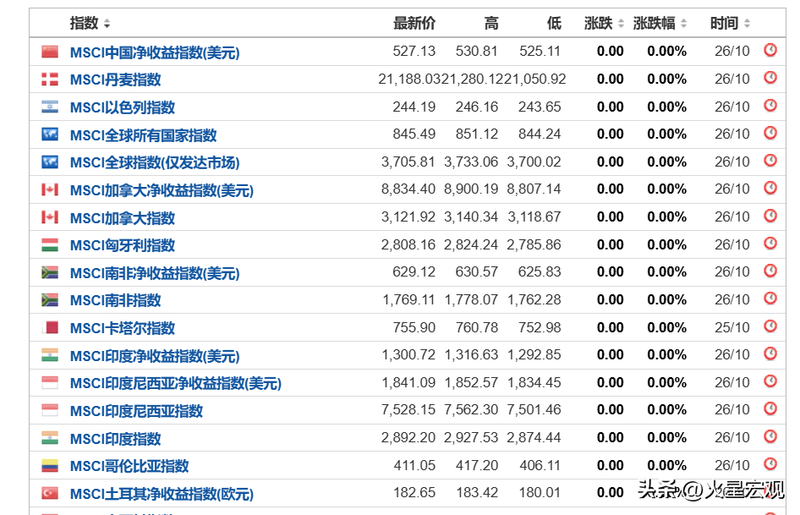Open the MSCI中国净收益指数(美元) link
Viewport: 800px width, 515px height.
click(x=155, y=52)
